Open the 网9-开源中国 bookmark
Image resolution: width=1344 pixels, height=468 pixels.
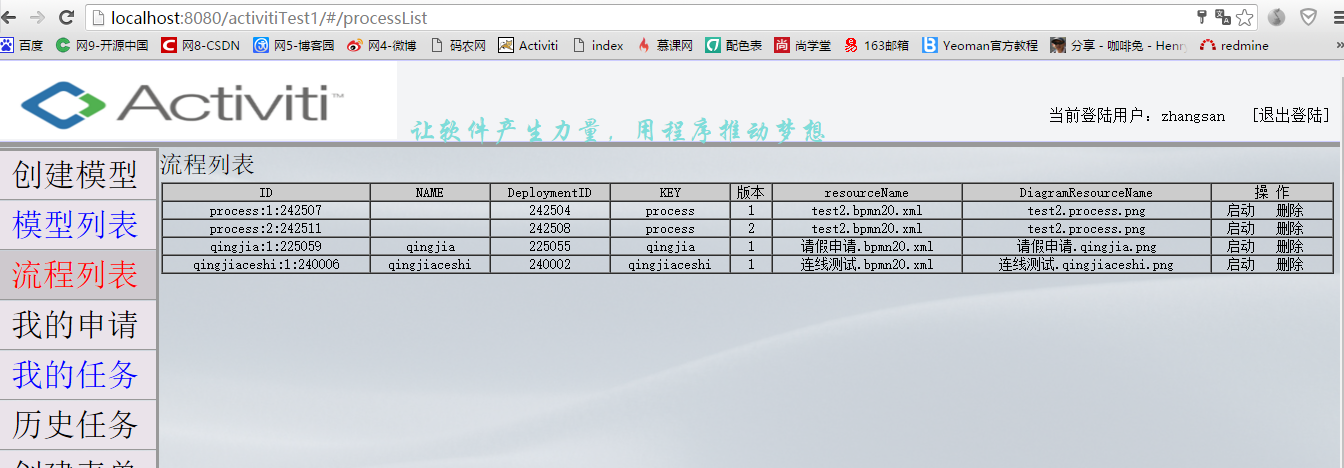(x=102, y=45)
